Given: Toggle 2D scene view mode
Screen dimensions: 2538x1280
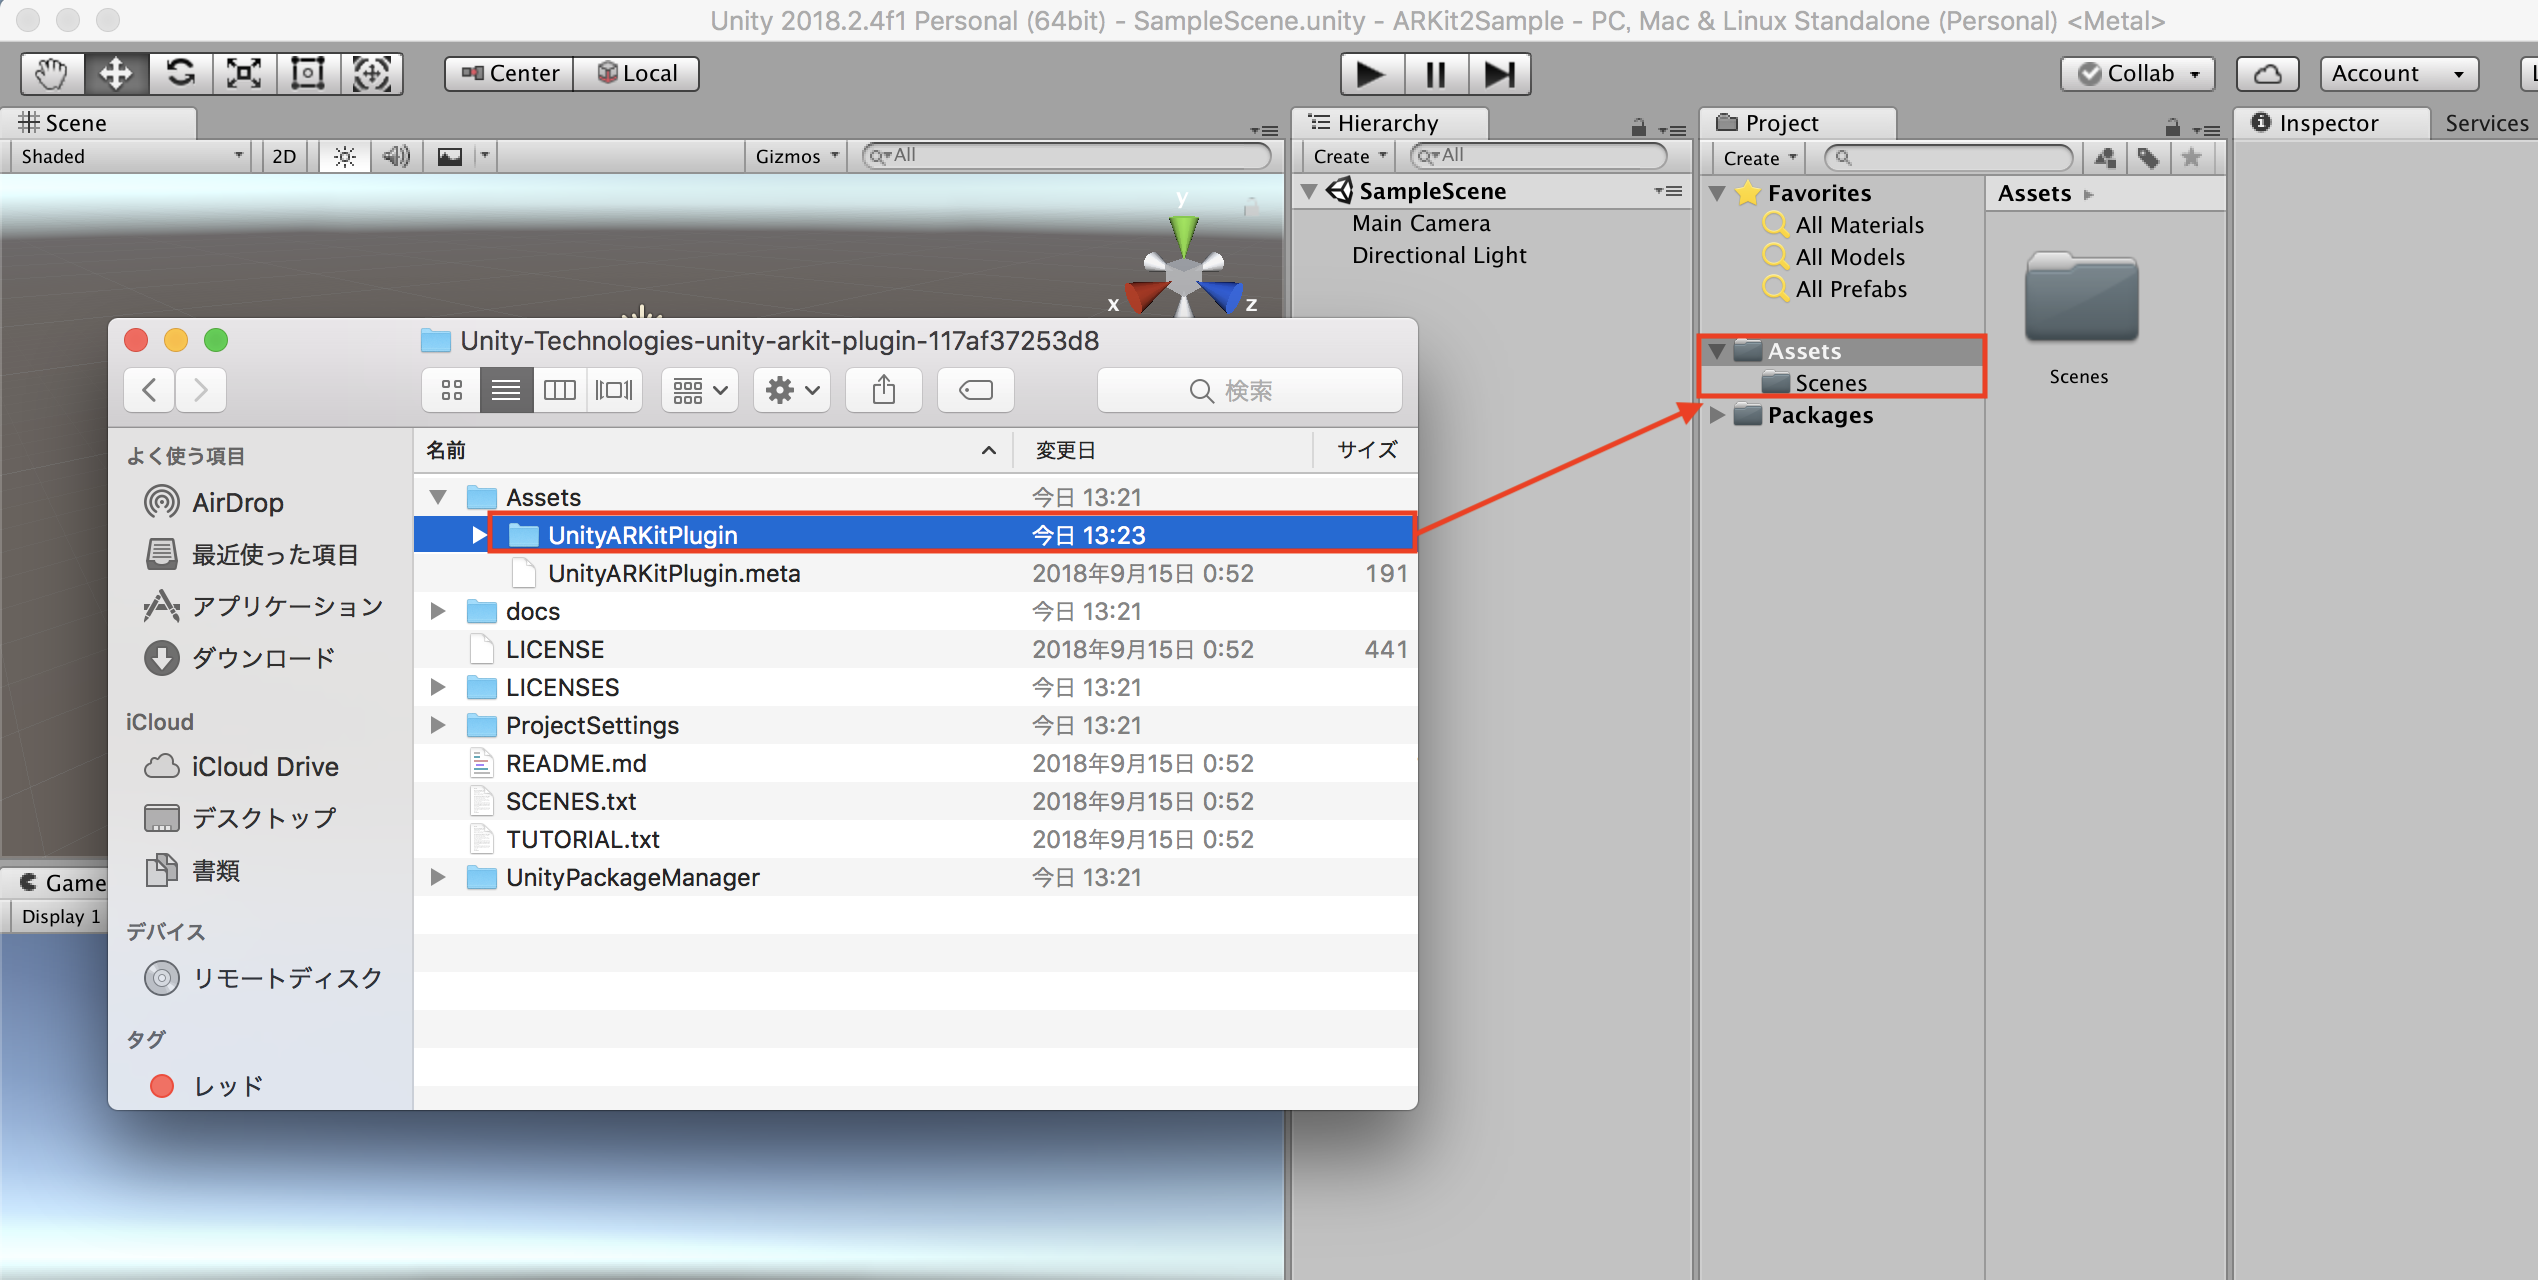Looking at the screenshot, I should (284, 156).
